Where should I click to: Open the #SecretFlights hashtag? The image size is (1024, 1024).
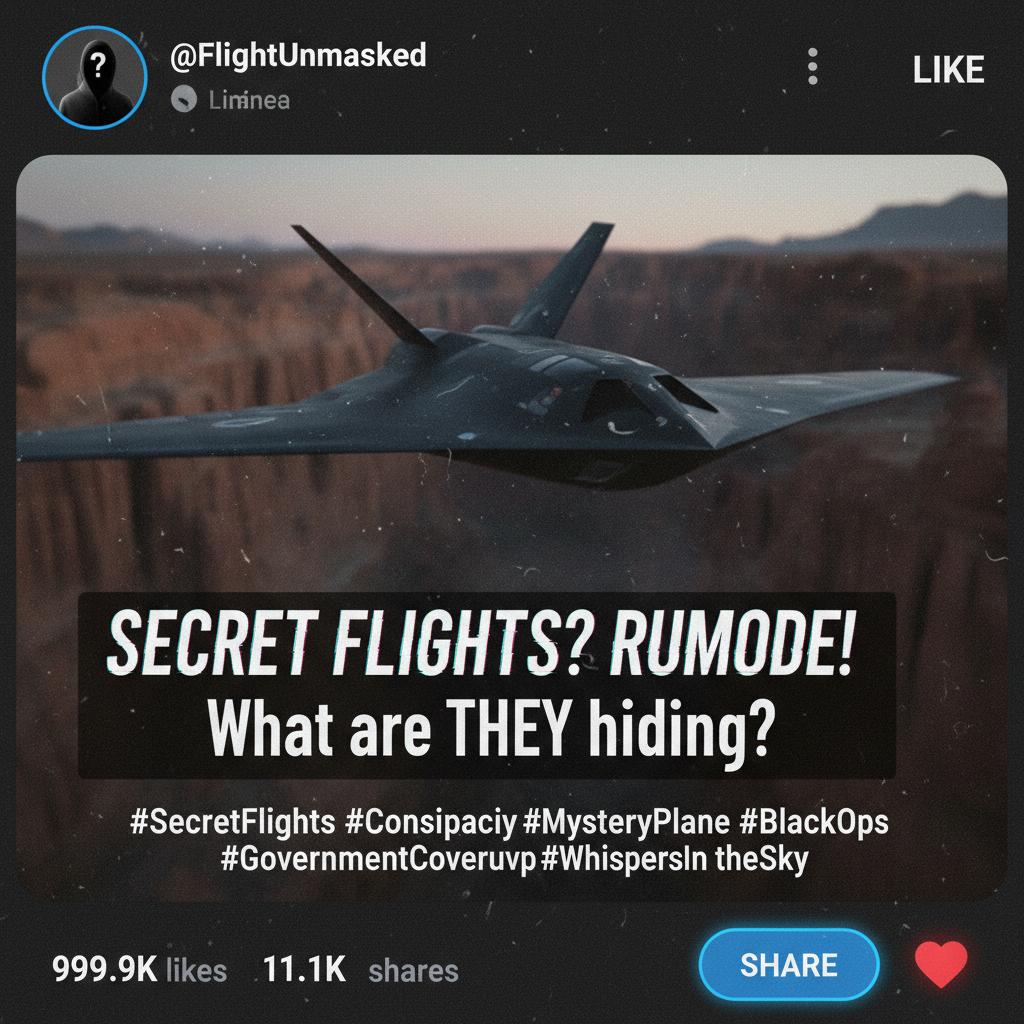point(232,822)
